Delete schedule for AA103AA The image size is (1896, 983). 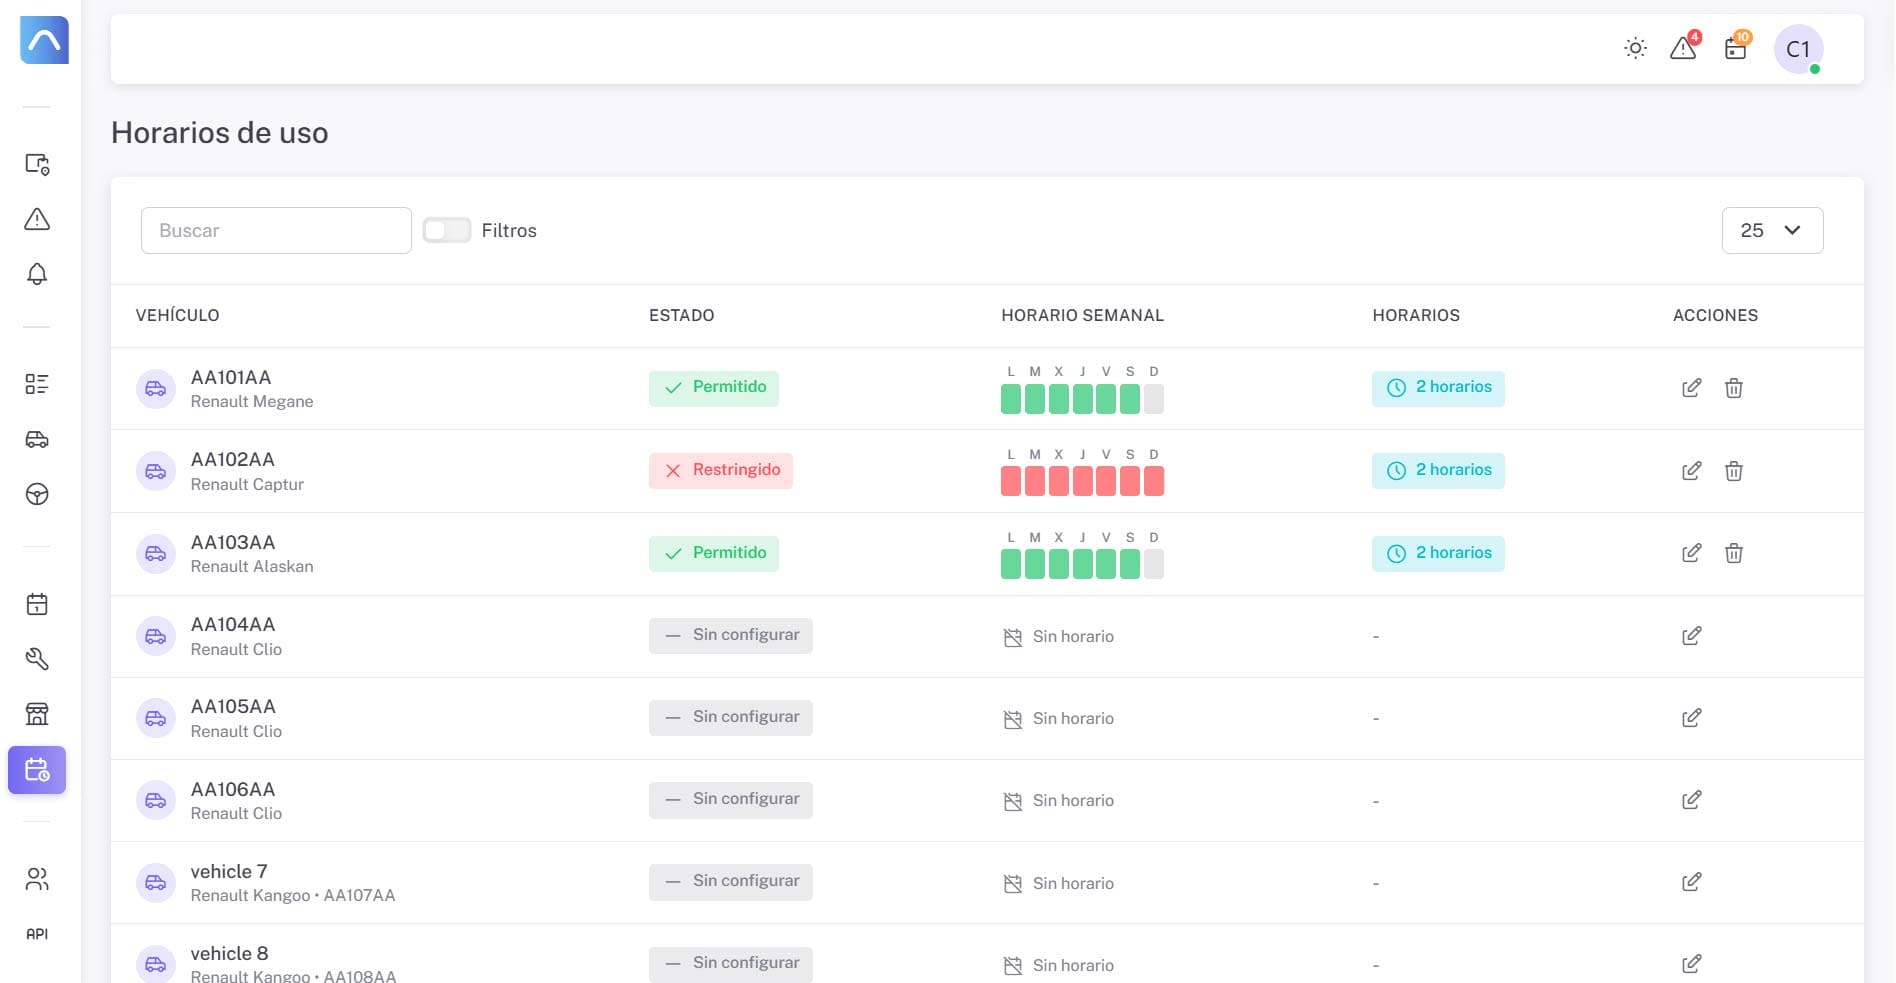[1734, 553]
